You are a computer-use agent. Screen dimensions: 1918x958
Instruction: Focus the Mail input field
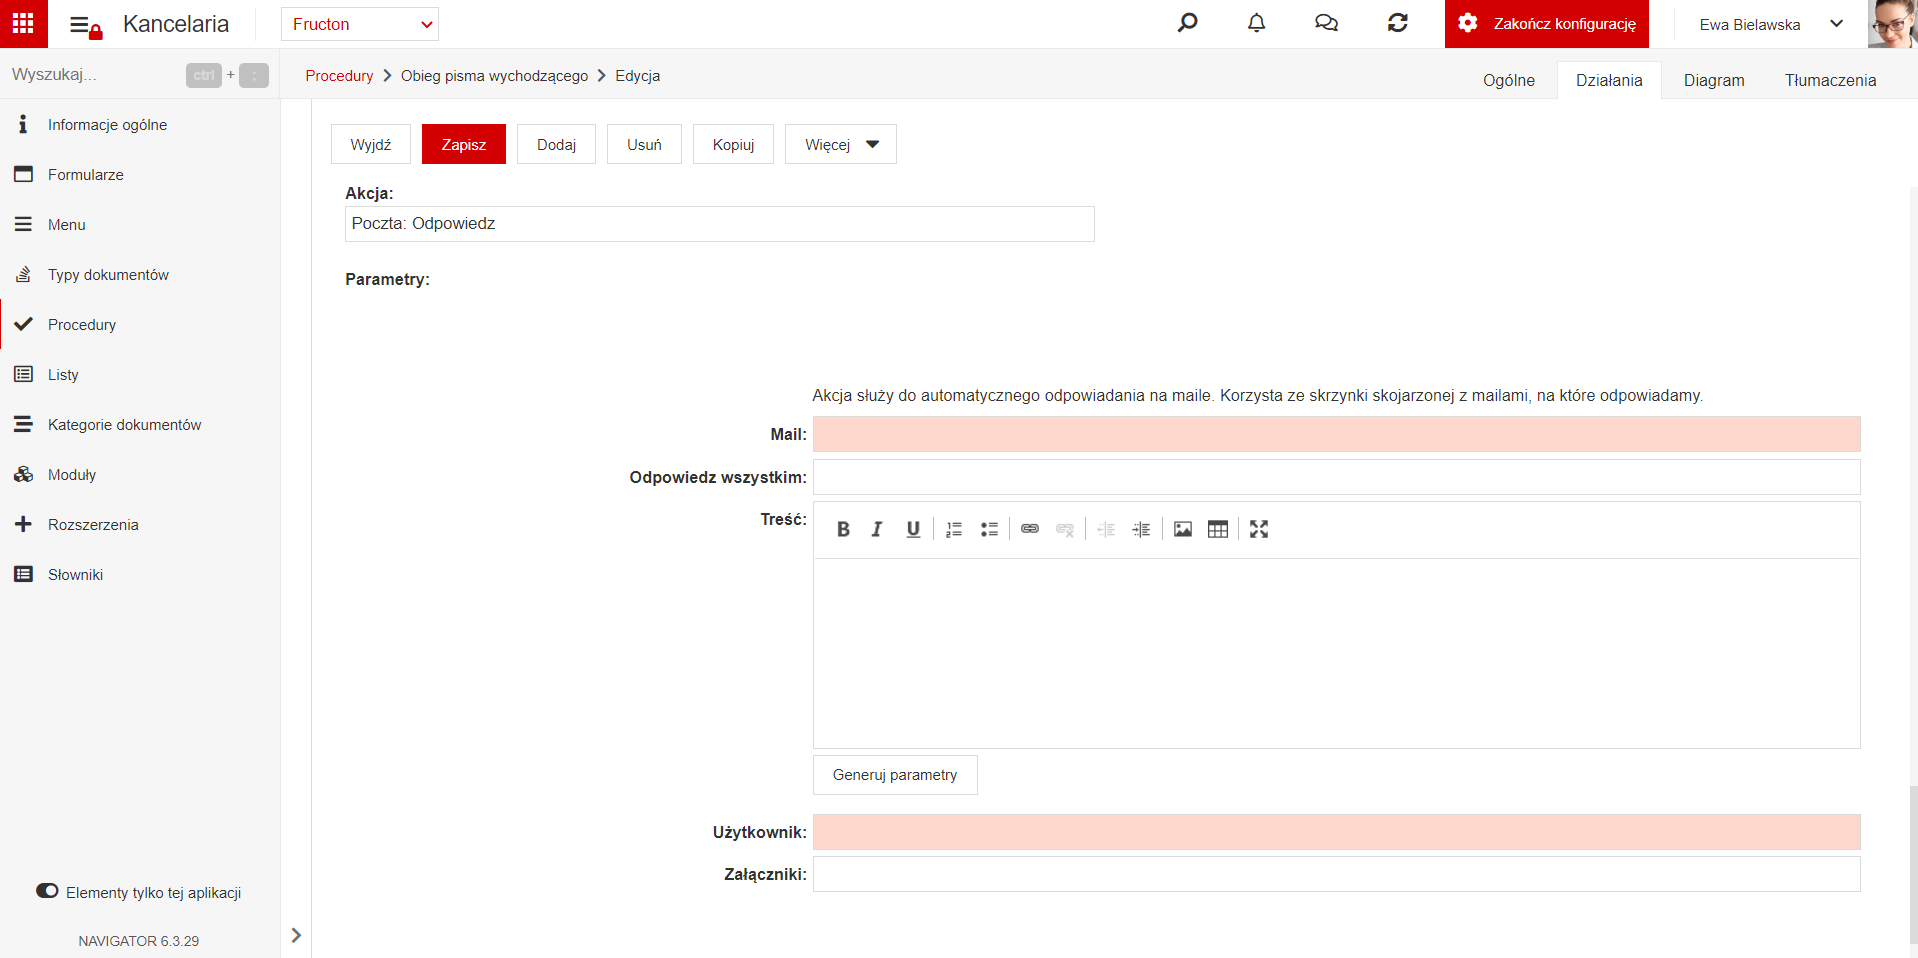click(x=1336, y=434)
